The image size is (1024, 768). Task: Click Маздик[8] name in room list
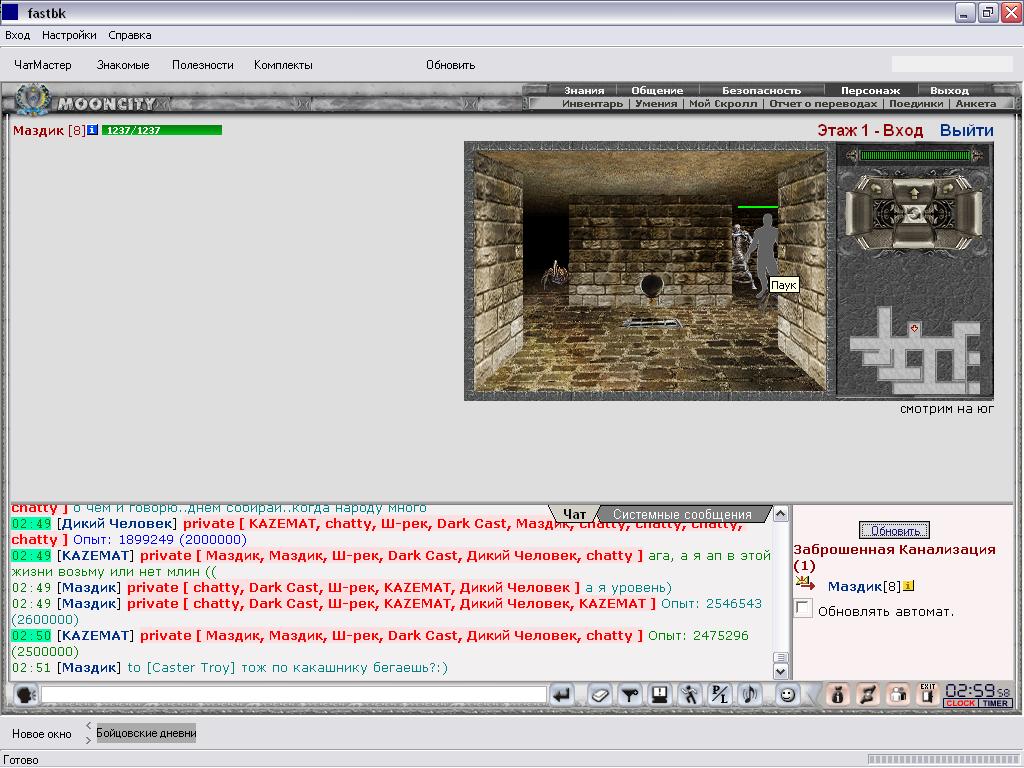click(865, 586)
